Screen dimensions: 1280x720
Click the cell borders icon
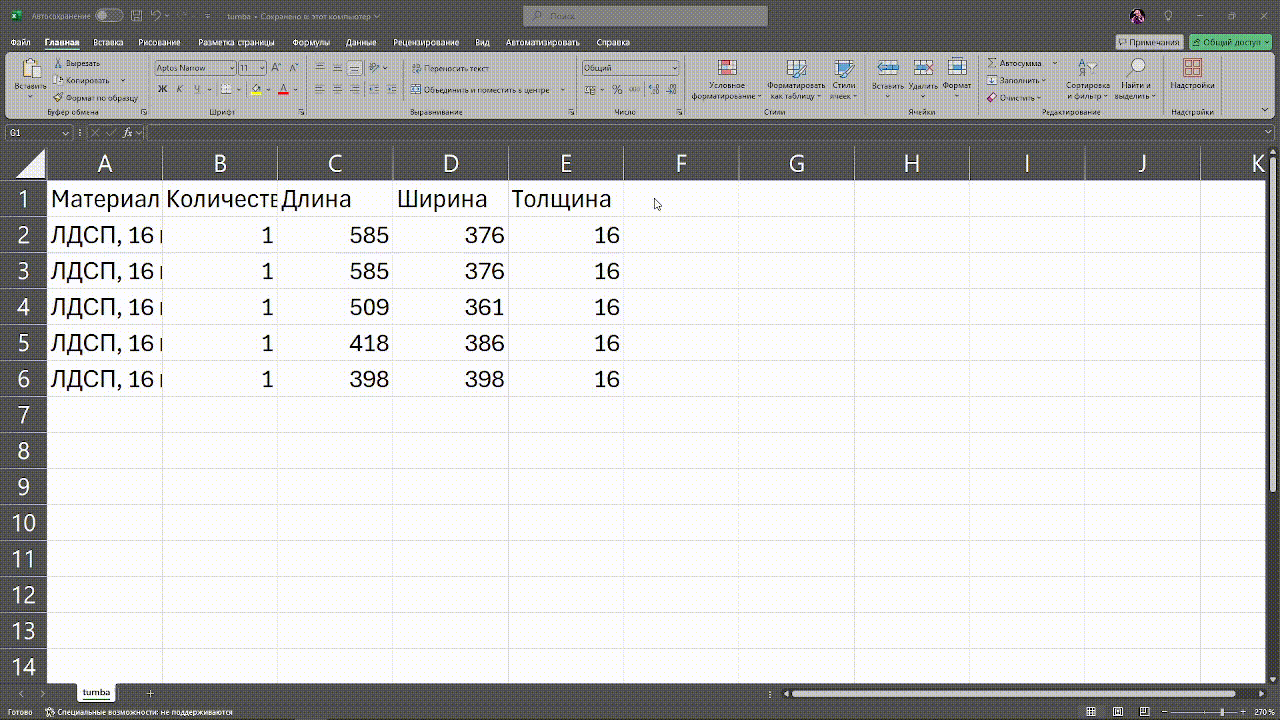click(226, 89)
